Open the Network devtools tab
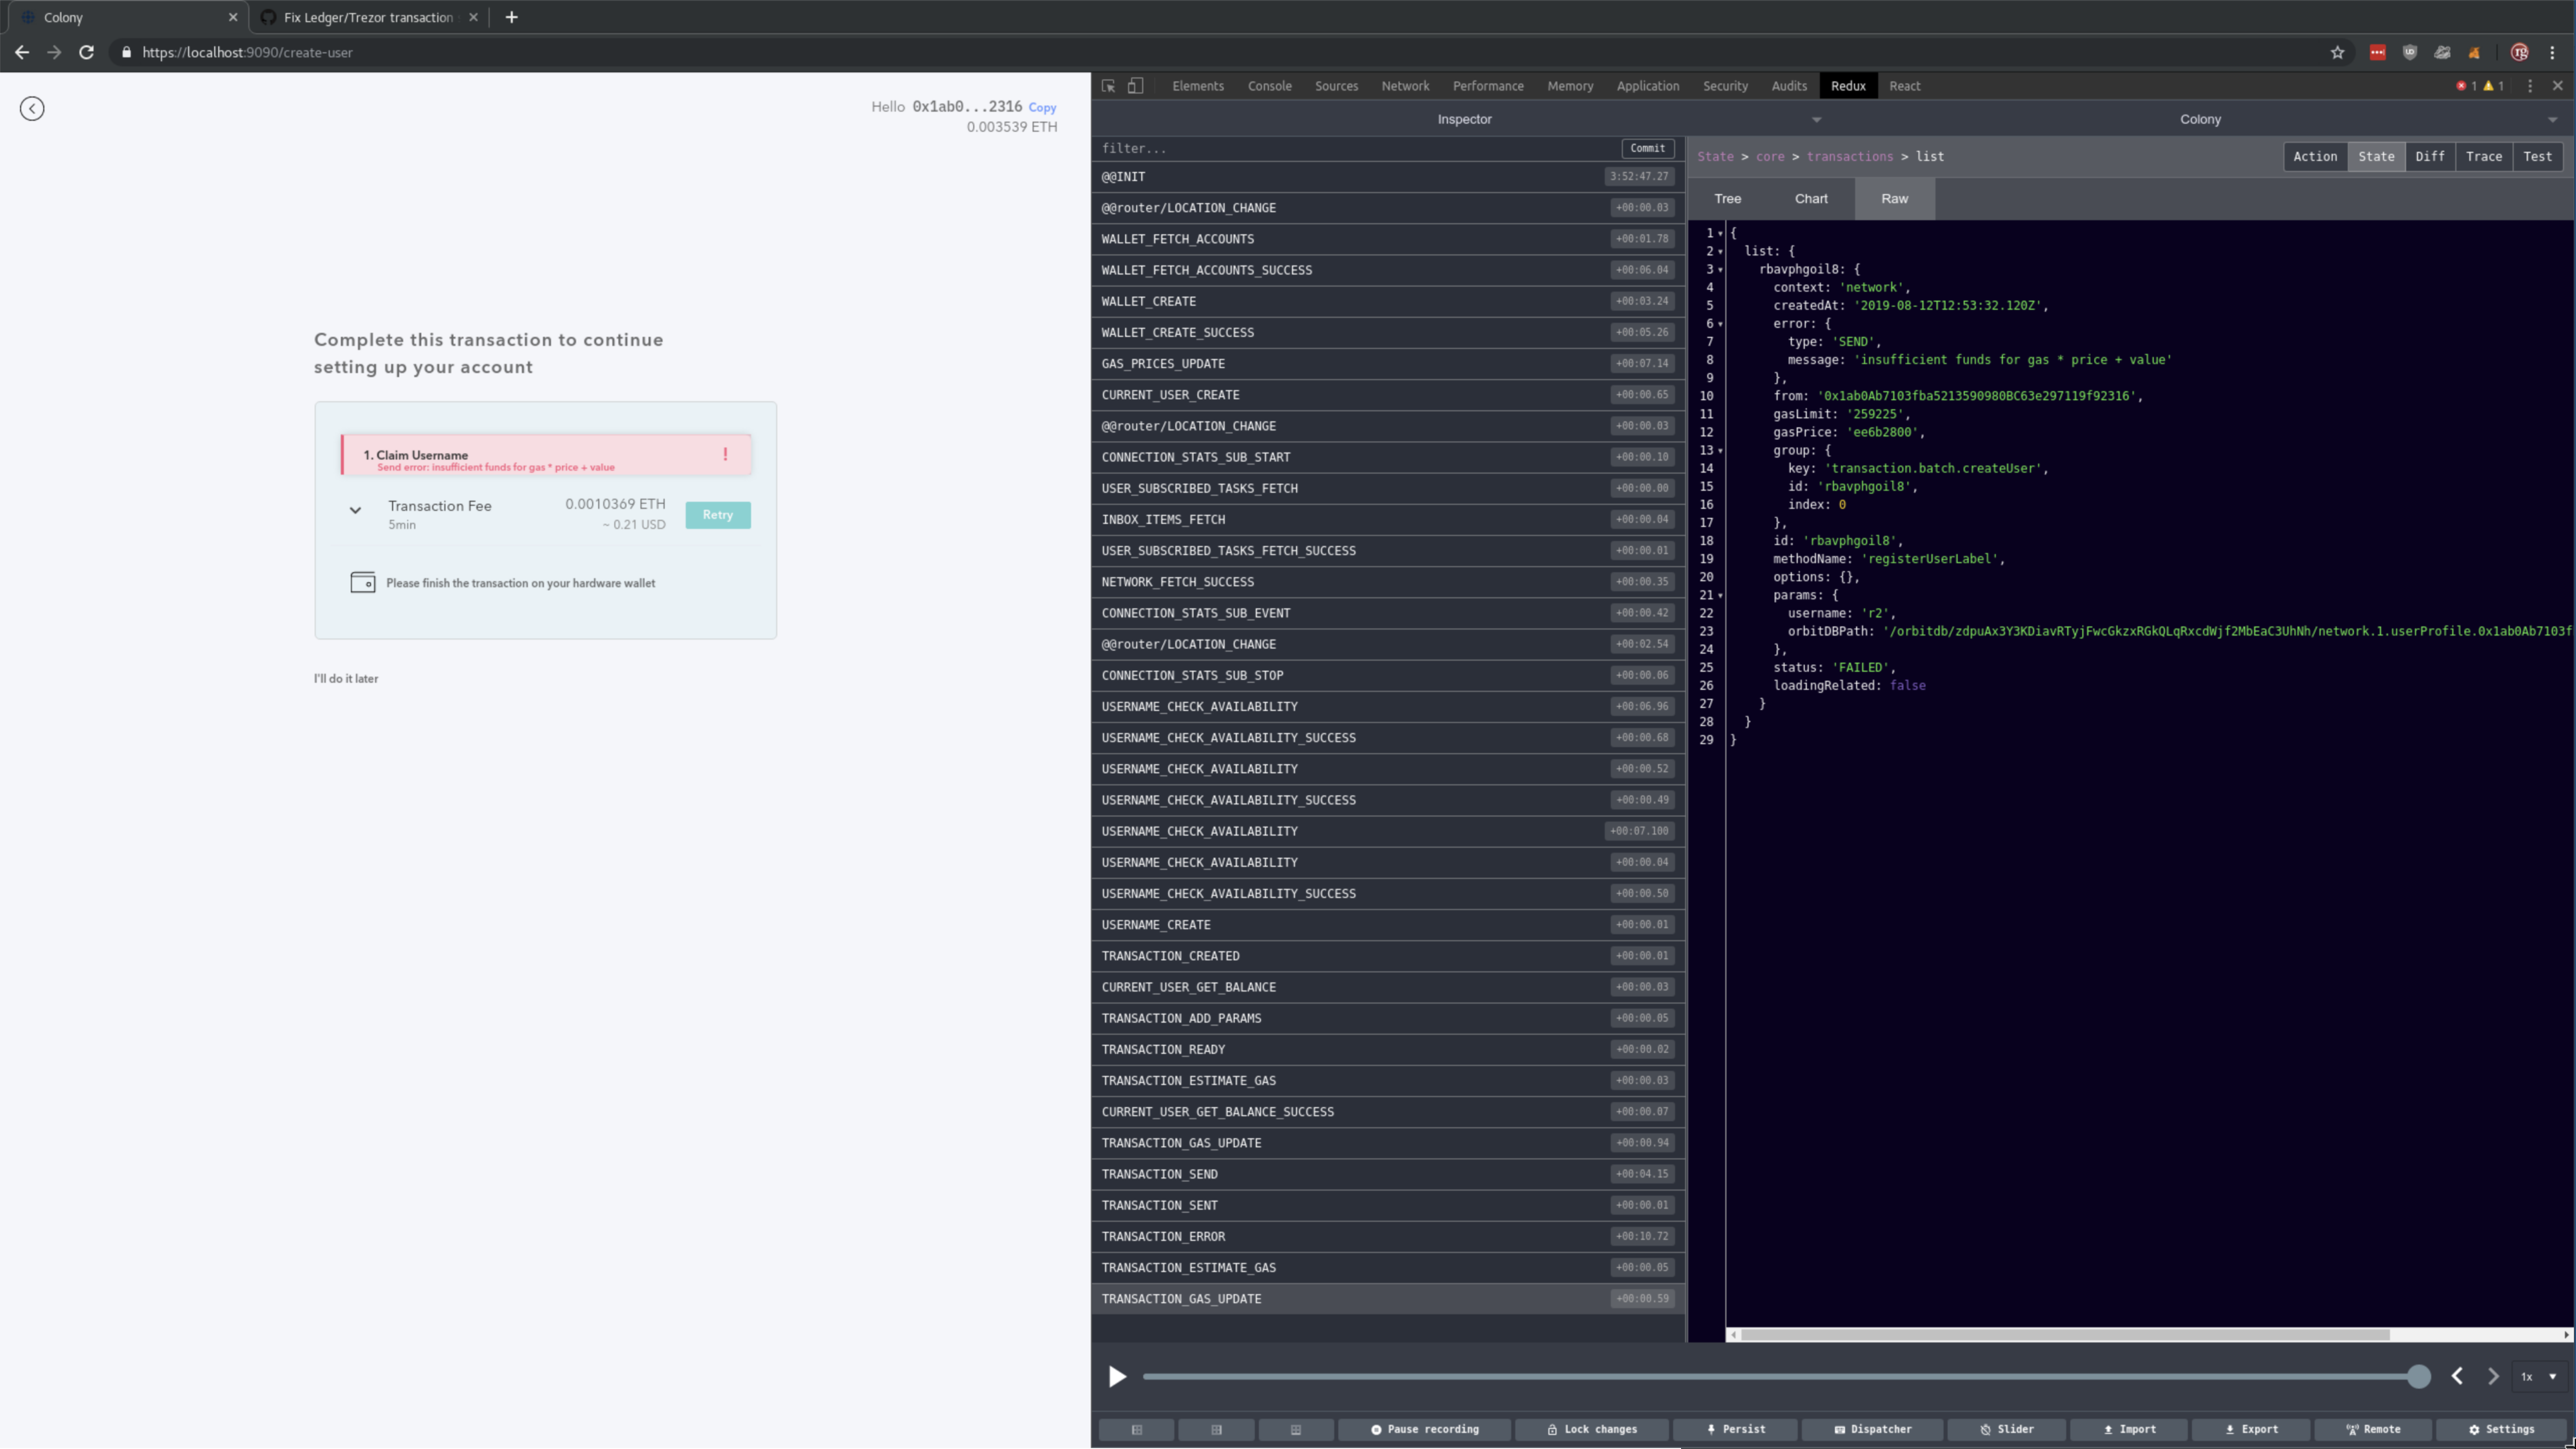The height and width of the screenshot is (1449, 2576). click(1405, 86)
